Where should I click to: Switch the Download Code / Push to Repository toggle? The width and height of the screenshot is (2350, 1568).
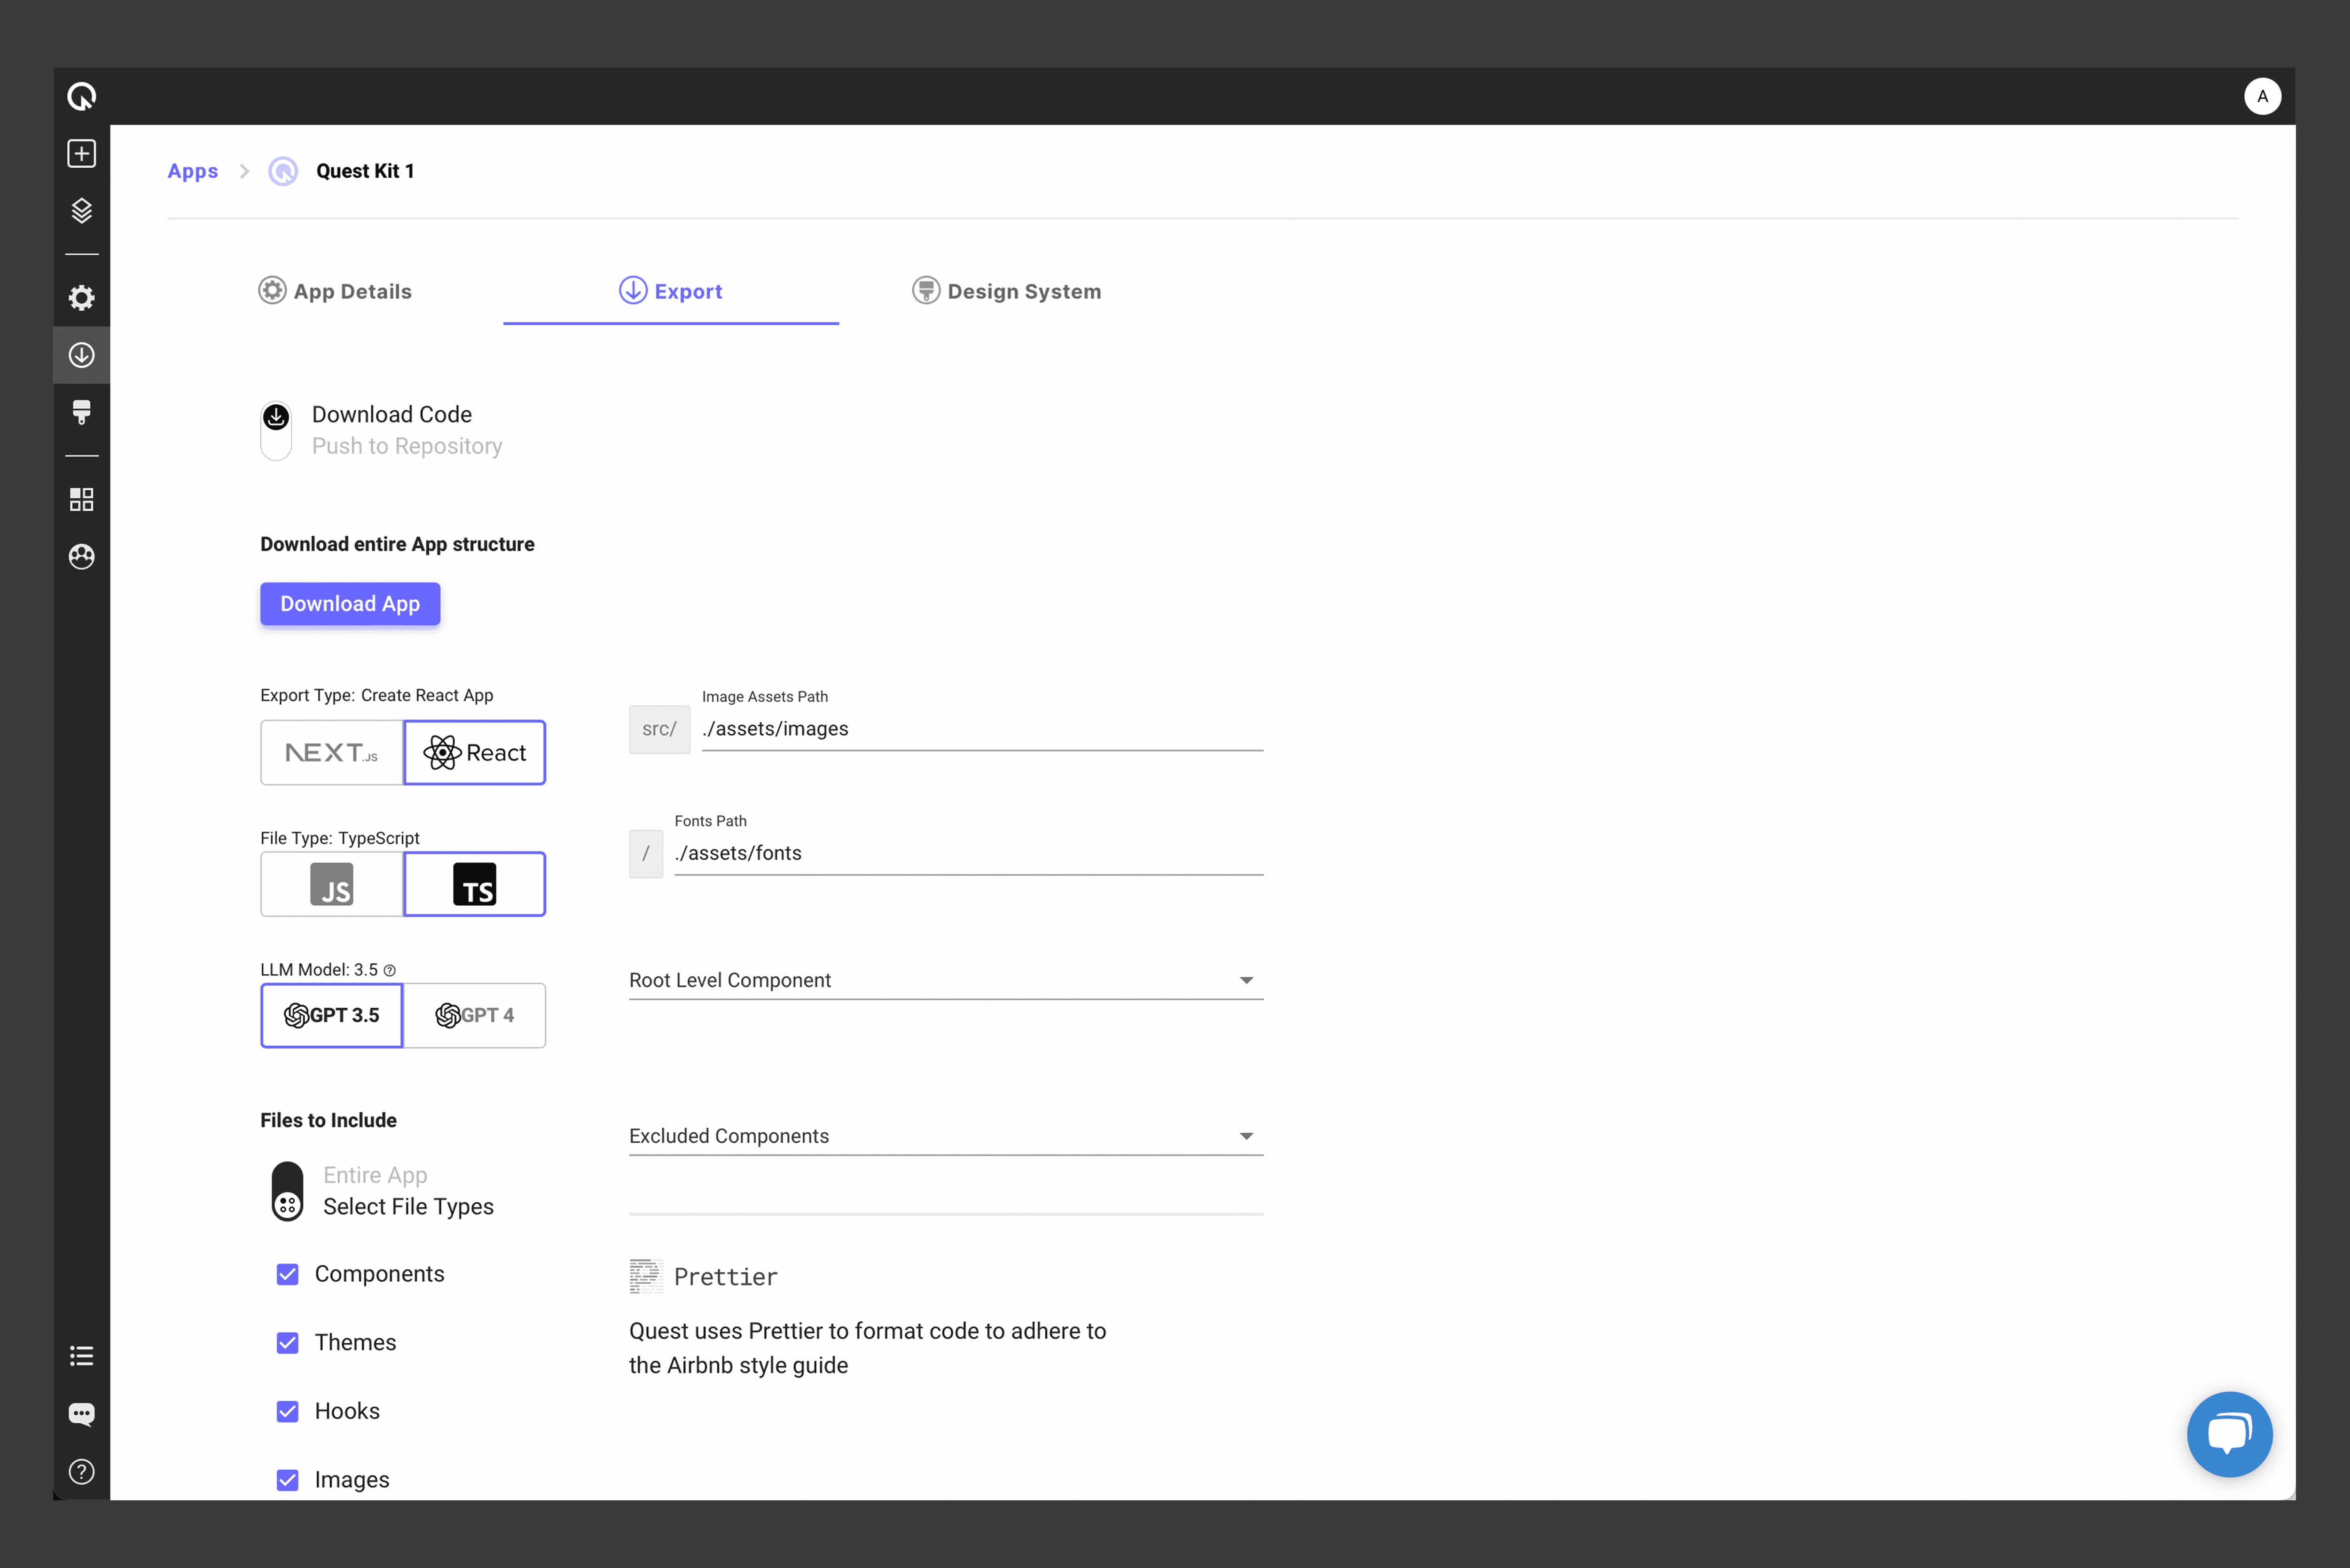(x=276, y=431)
